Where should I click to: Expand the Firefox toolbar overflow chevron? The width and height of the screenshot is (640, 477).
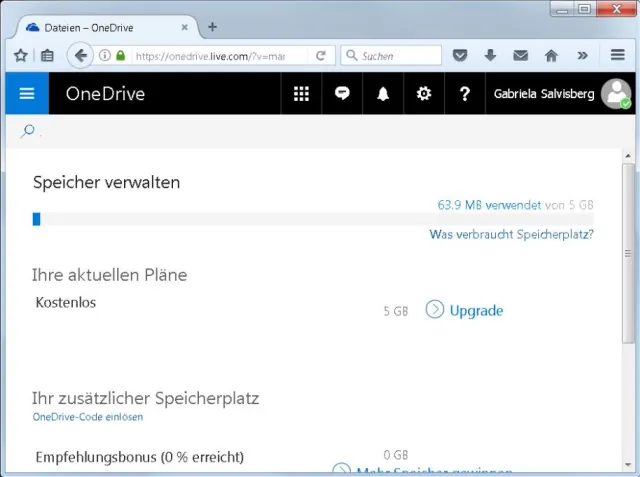pos(582,56)
